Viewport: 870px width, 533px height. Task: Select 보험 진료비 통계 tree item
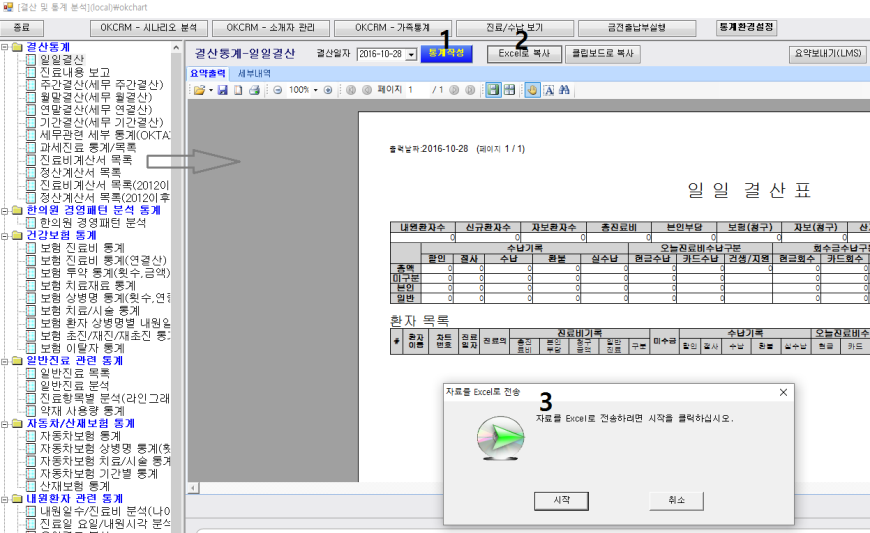click(82, 247)
